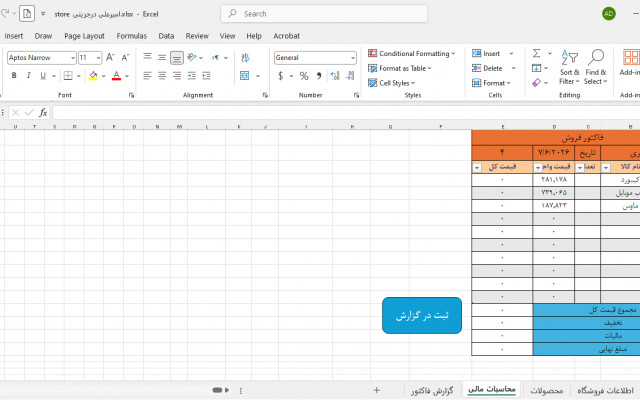This screenshot has height=400, width=640.
Task: Open Format as Table gallery
Action: pyautogui.click(x=400, y=68)
